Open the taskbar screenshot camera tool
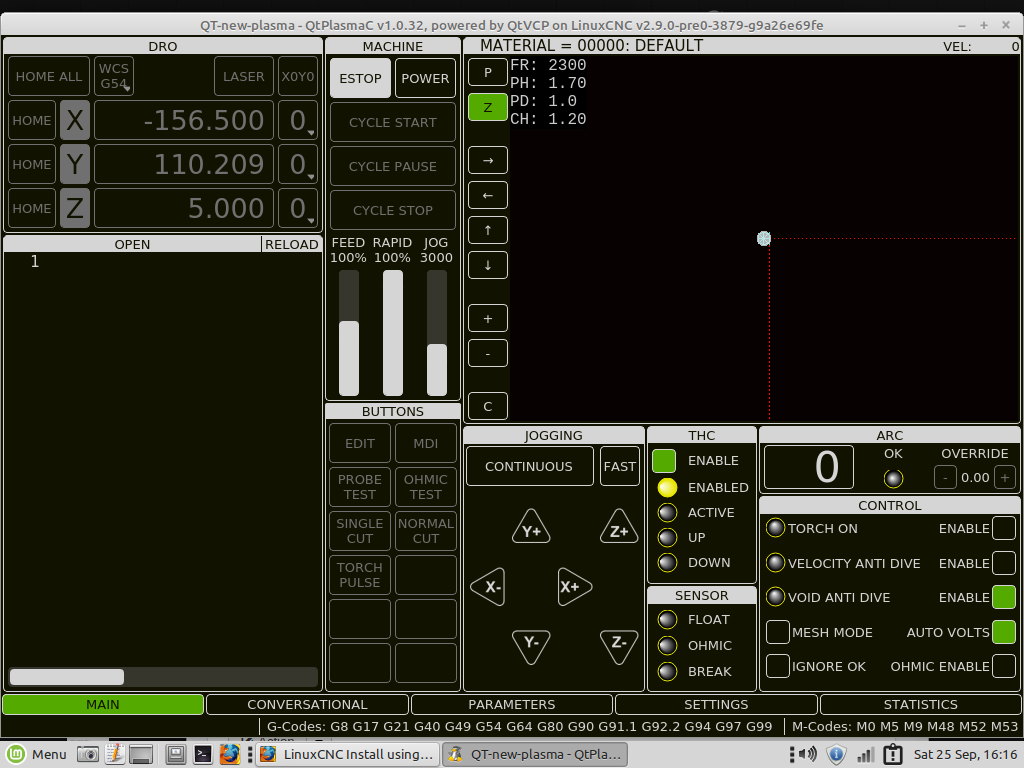 (88, 754)
